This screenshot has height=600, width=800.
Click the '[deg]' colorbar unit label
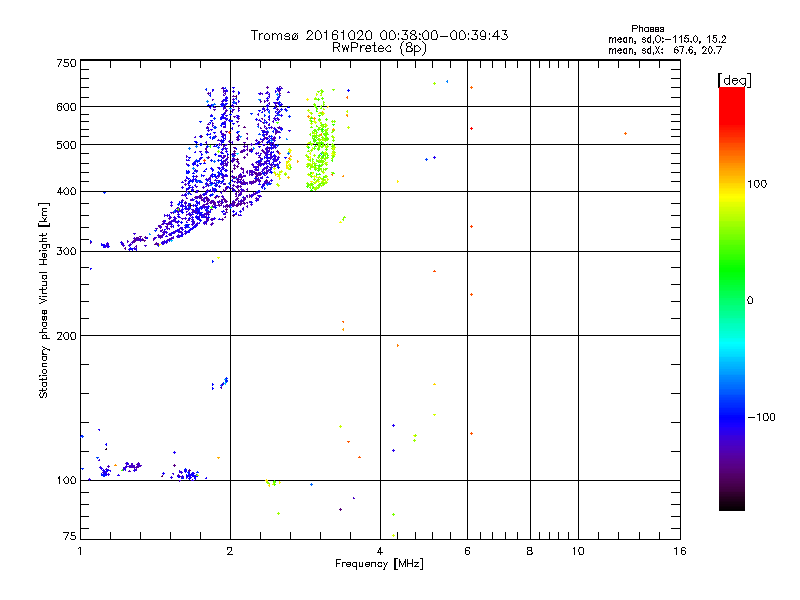click(x=734, y=80)
